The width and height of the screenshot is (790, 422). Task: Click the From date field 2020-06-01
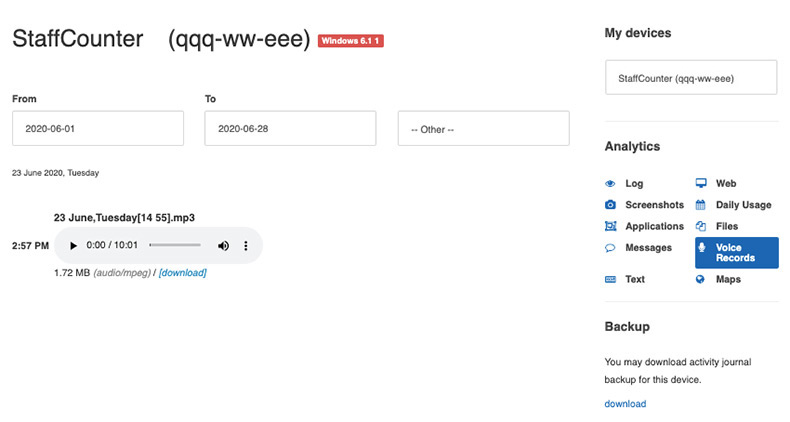tap(98, 128)
